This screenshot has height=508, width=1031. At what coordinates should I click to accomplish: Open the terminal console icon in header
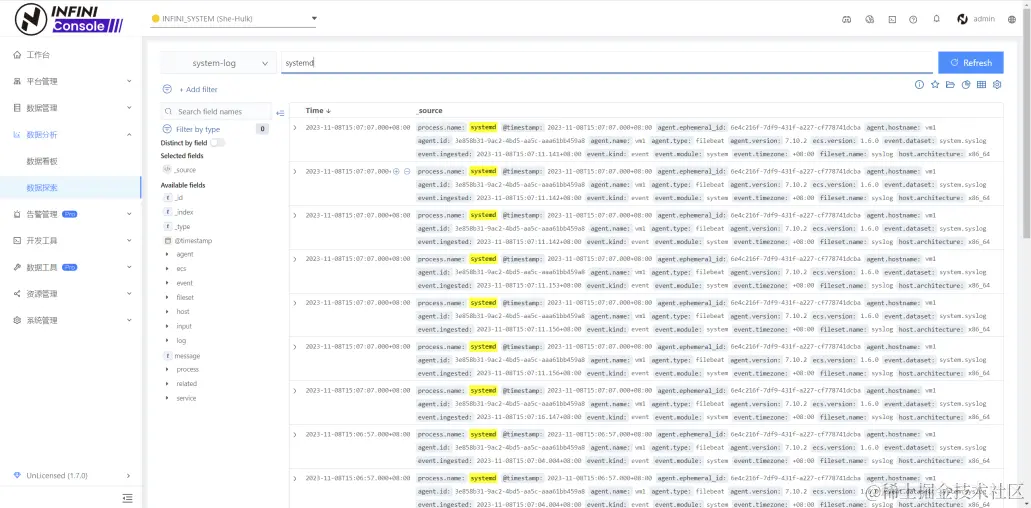[x=892, y=19]
